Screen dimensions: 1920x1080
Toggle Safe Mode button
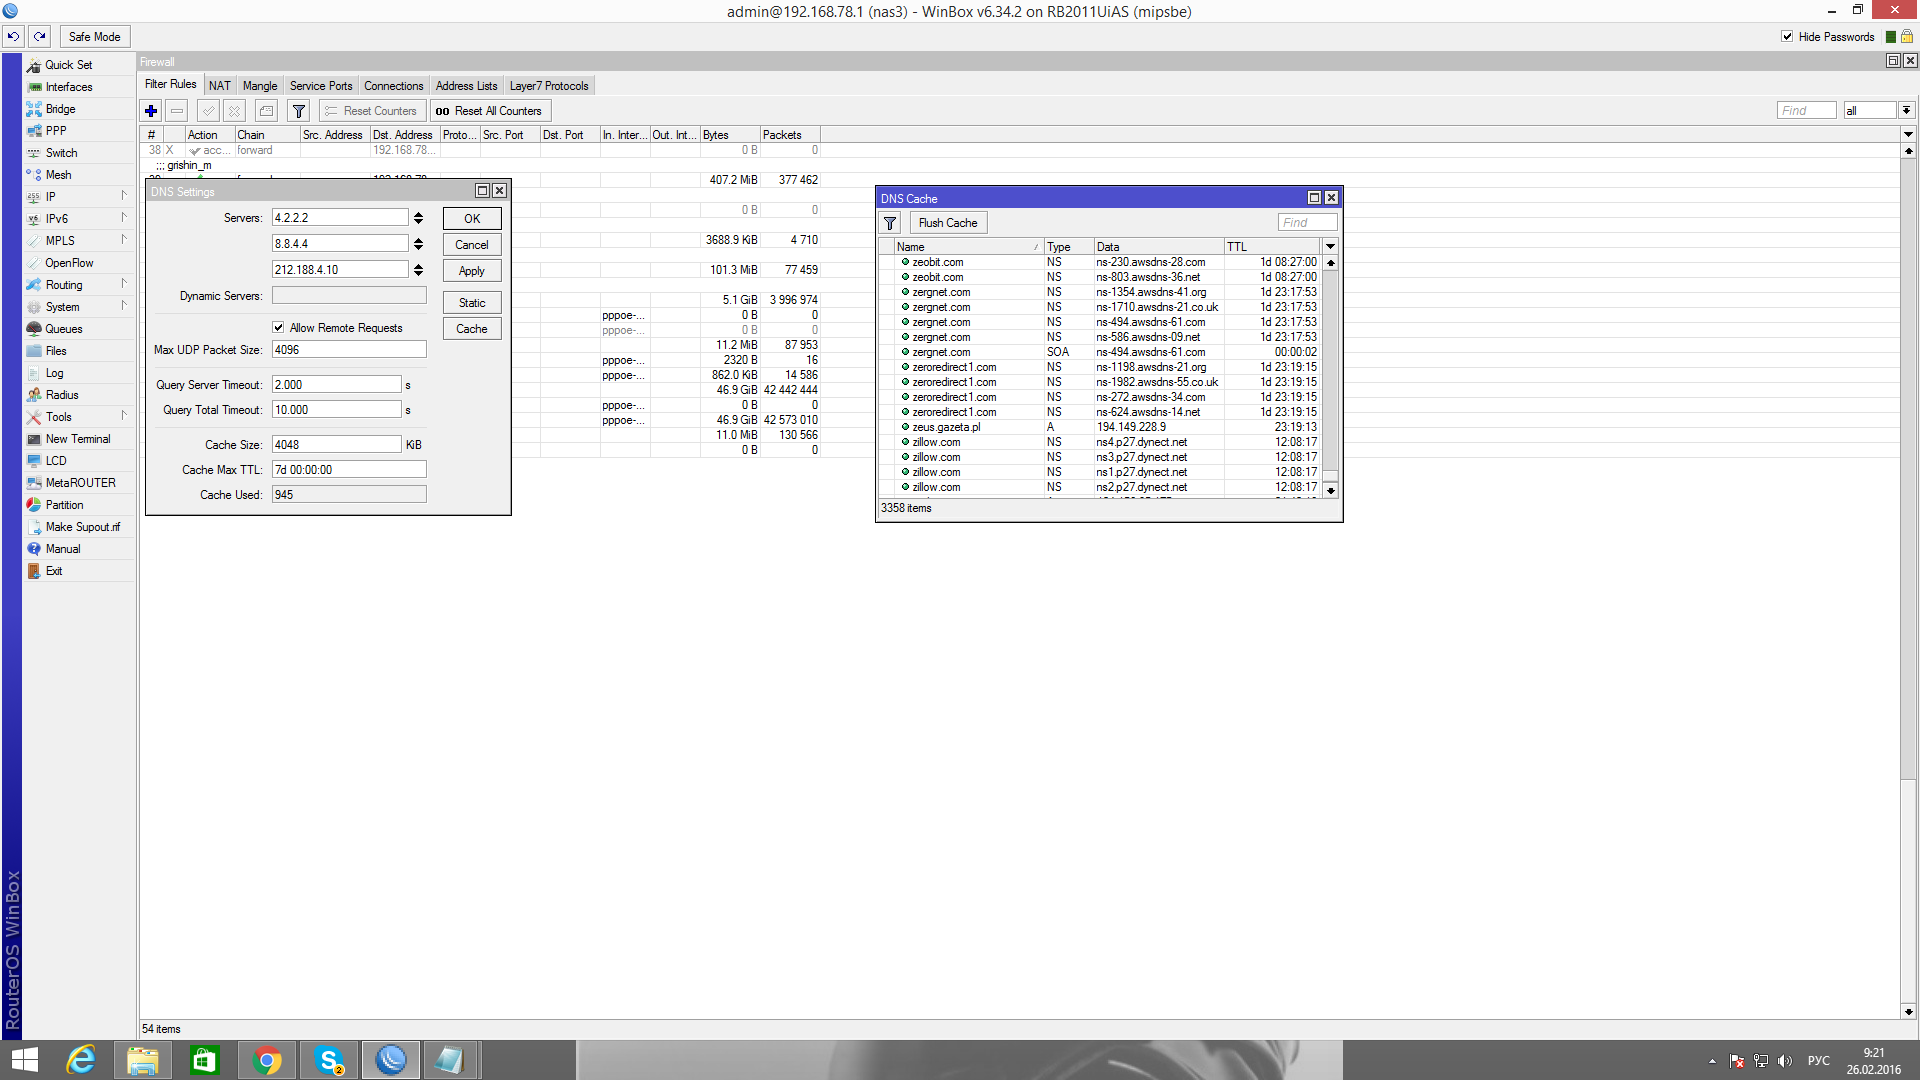click(x=94, y=37)
